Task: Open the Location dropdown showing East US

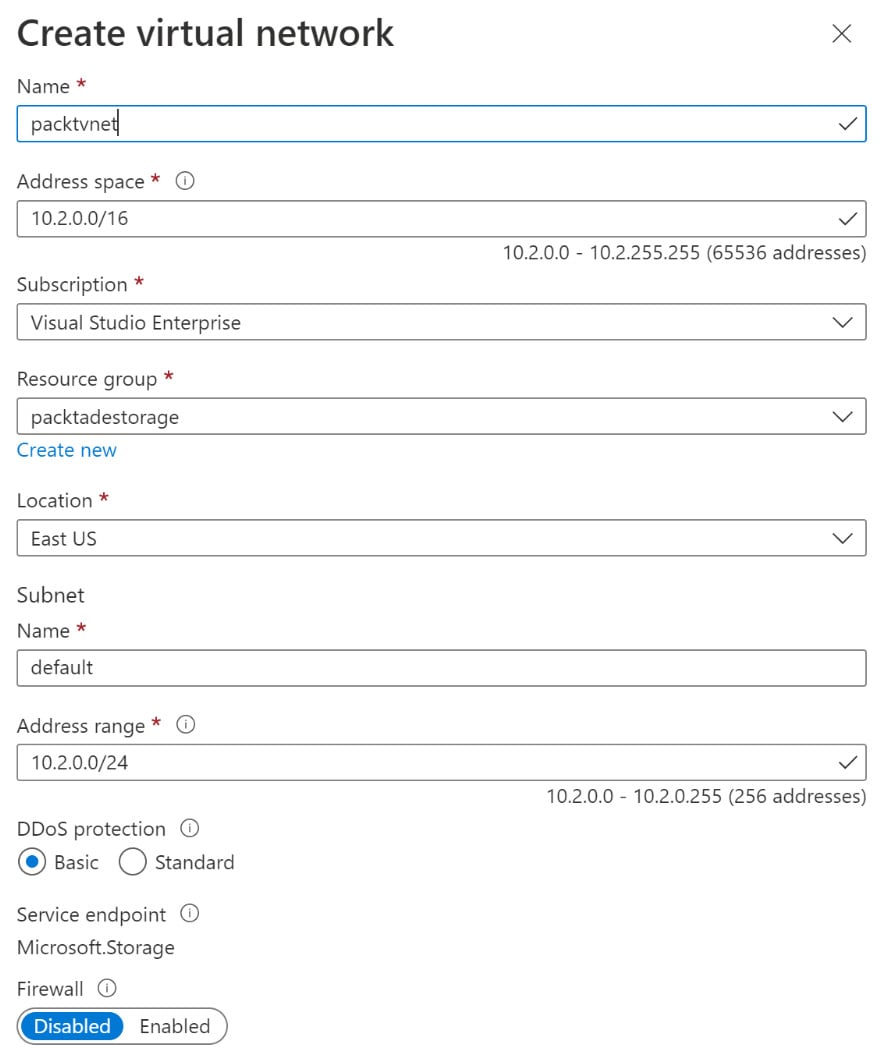Action: pyautogui.click(x=441, y=538)
